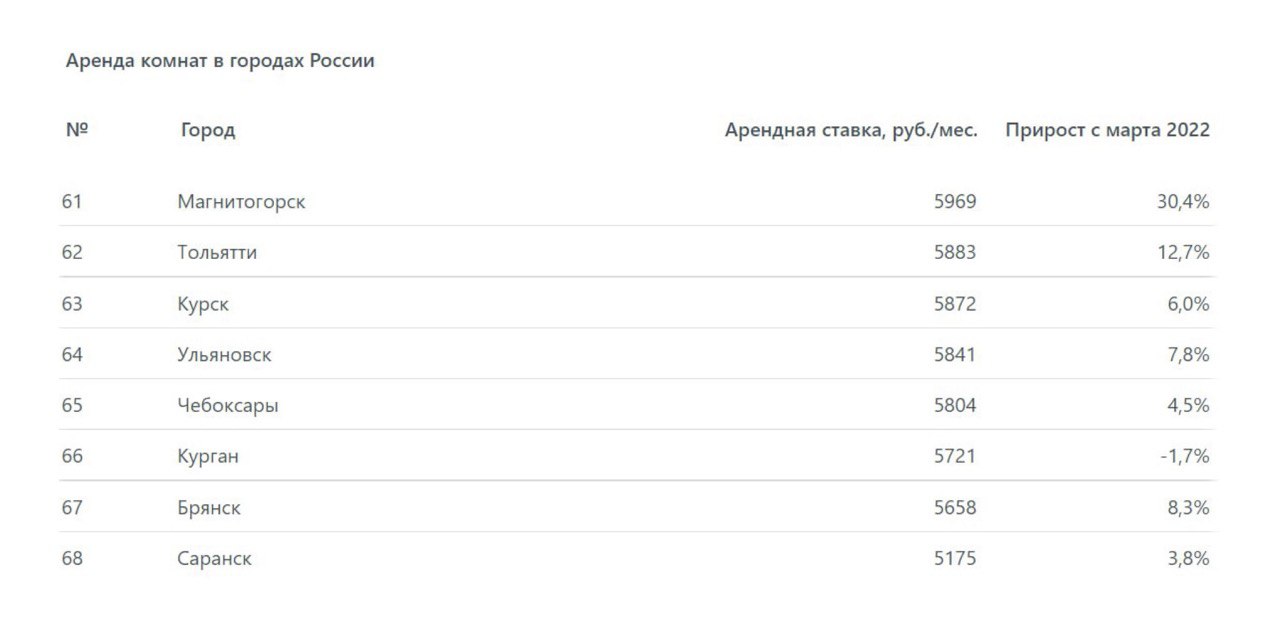The width and height of the screenshot is (1280, 642).
Task: Select the 12,7% growth cell
Action: (x=1184, y=253)
